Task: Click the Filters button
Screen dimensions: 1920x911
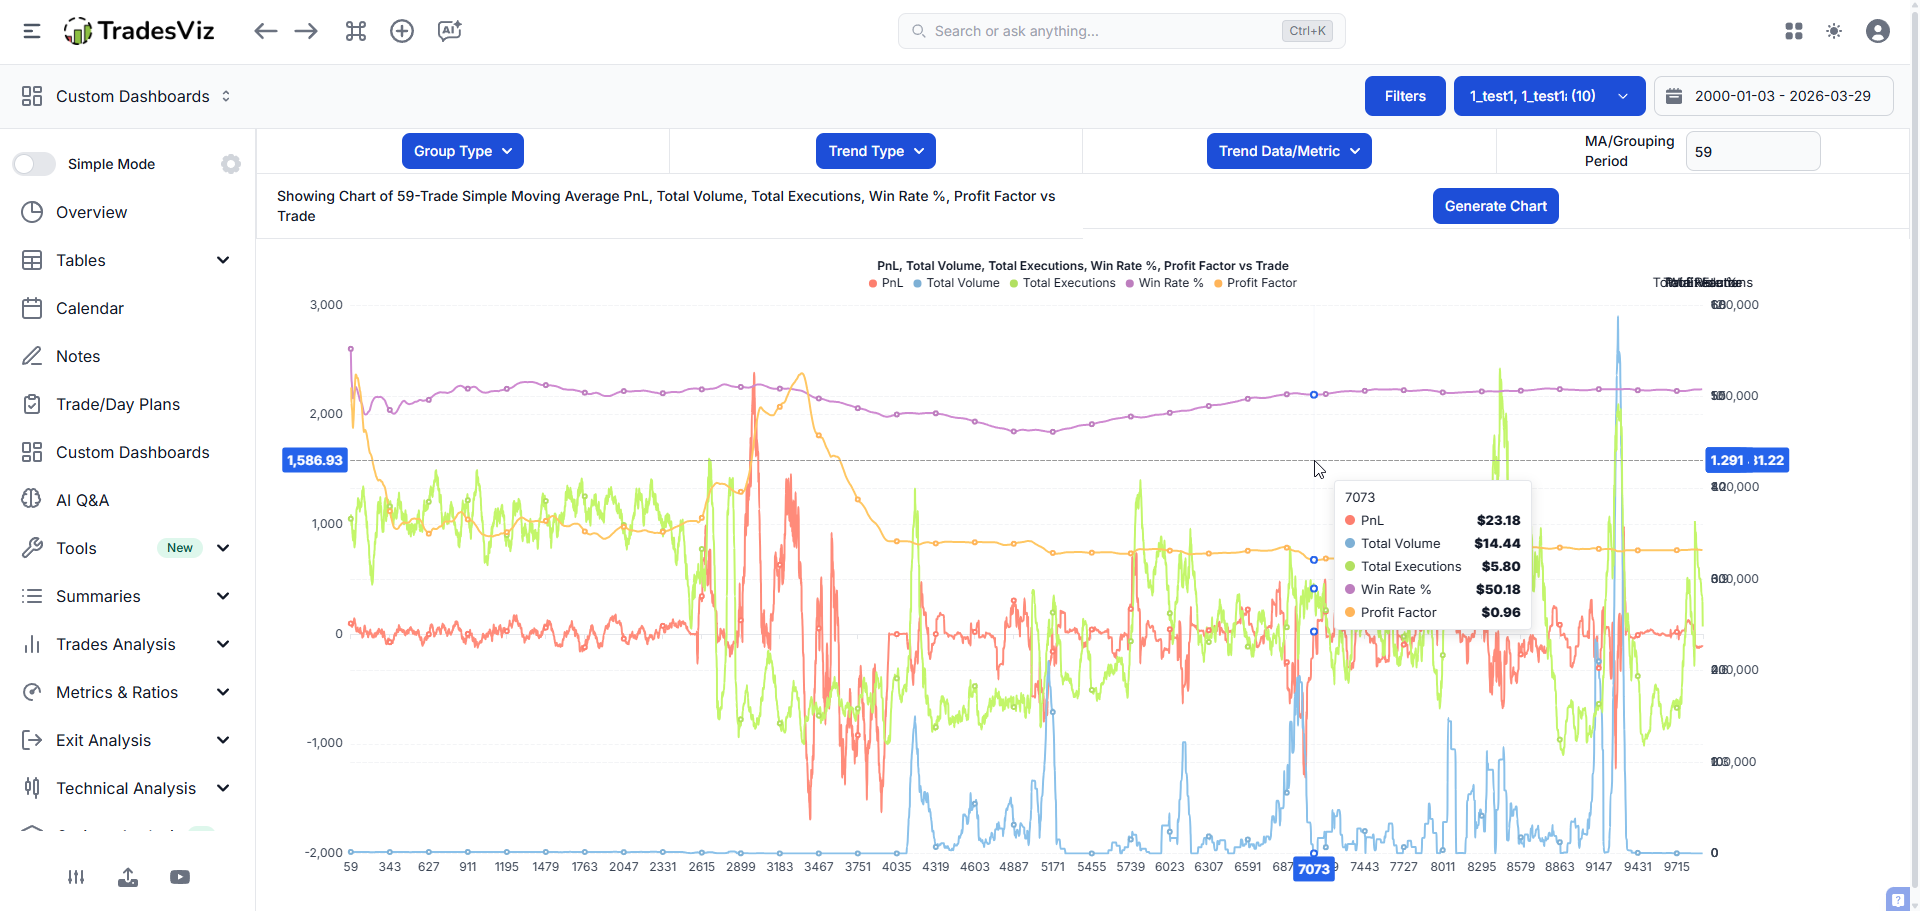Action: pos(1404,96)
